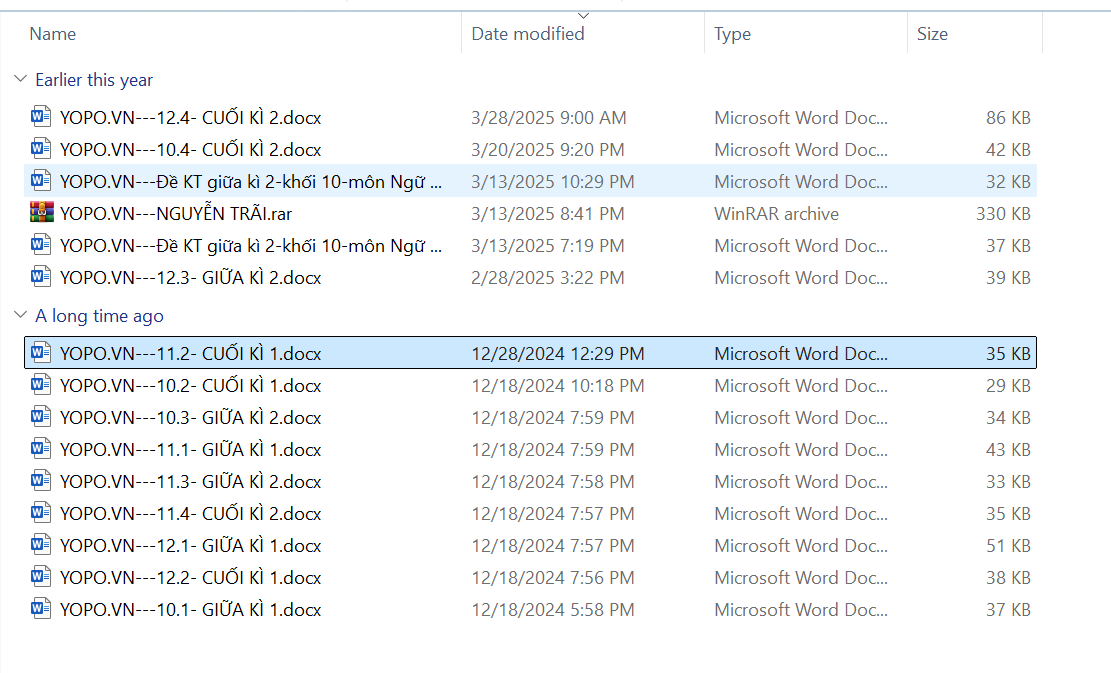Click the Word icon for 11.2- CUỐI KÌ 1.docx
This screenshot has width=1111, height=673.
41,352
